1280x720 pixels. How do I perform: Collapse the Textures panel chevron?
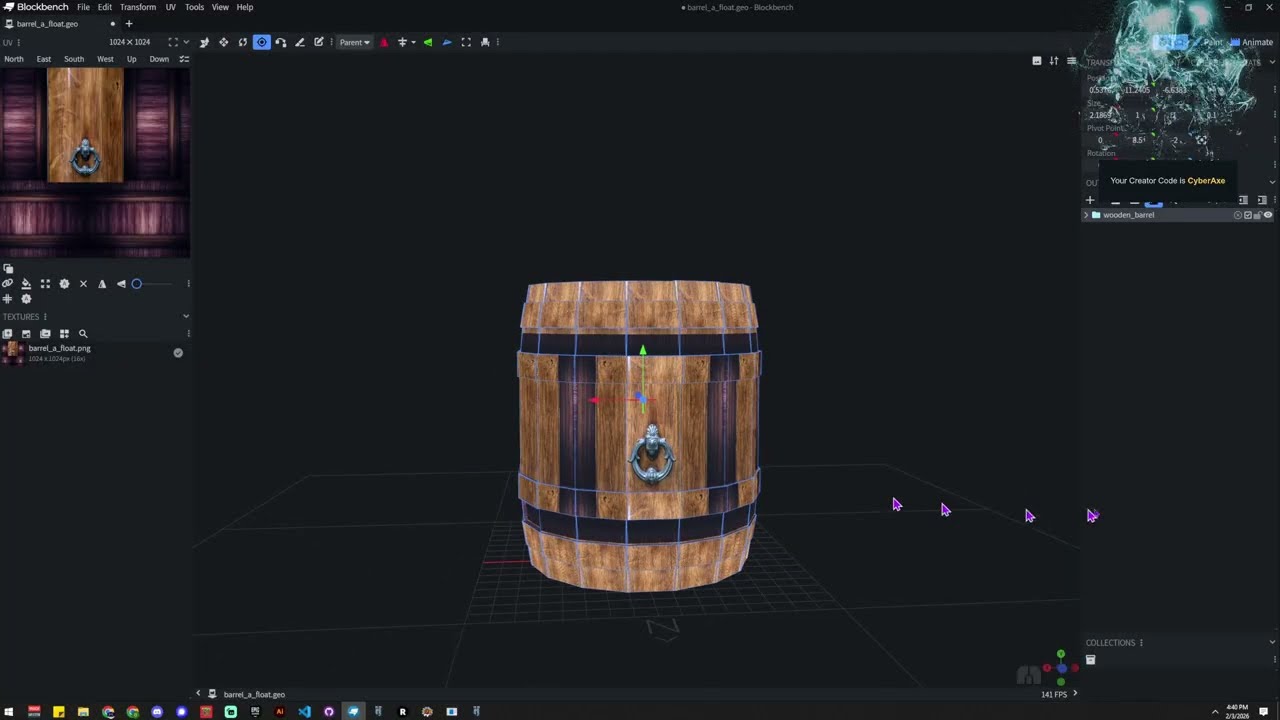(186, 316)
